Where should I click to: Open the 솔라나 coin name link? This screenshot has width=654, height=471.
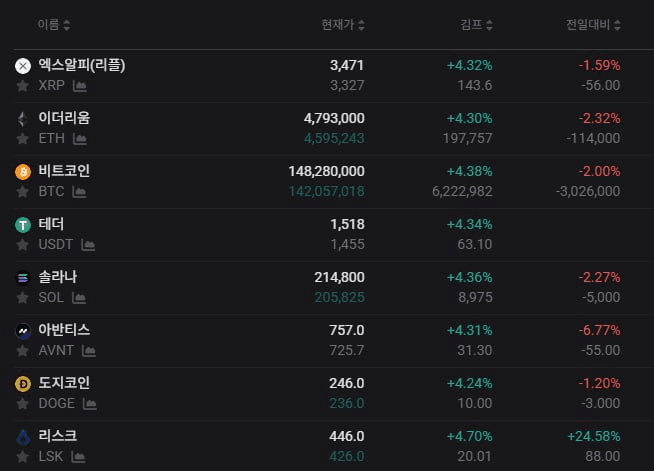coord(58,277)
